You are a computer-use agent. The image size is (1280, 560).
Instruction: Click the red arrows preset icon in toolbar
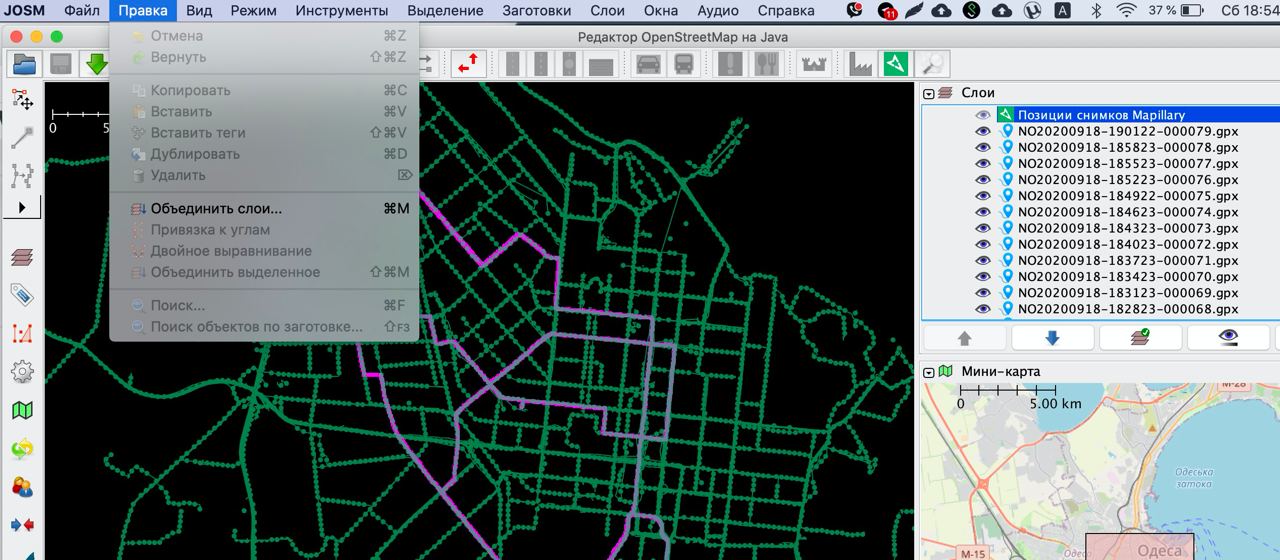pos(467,64)
